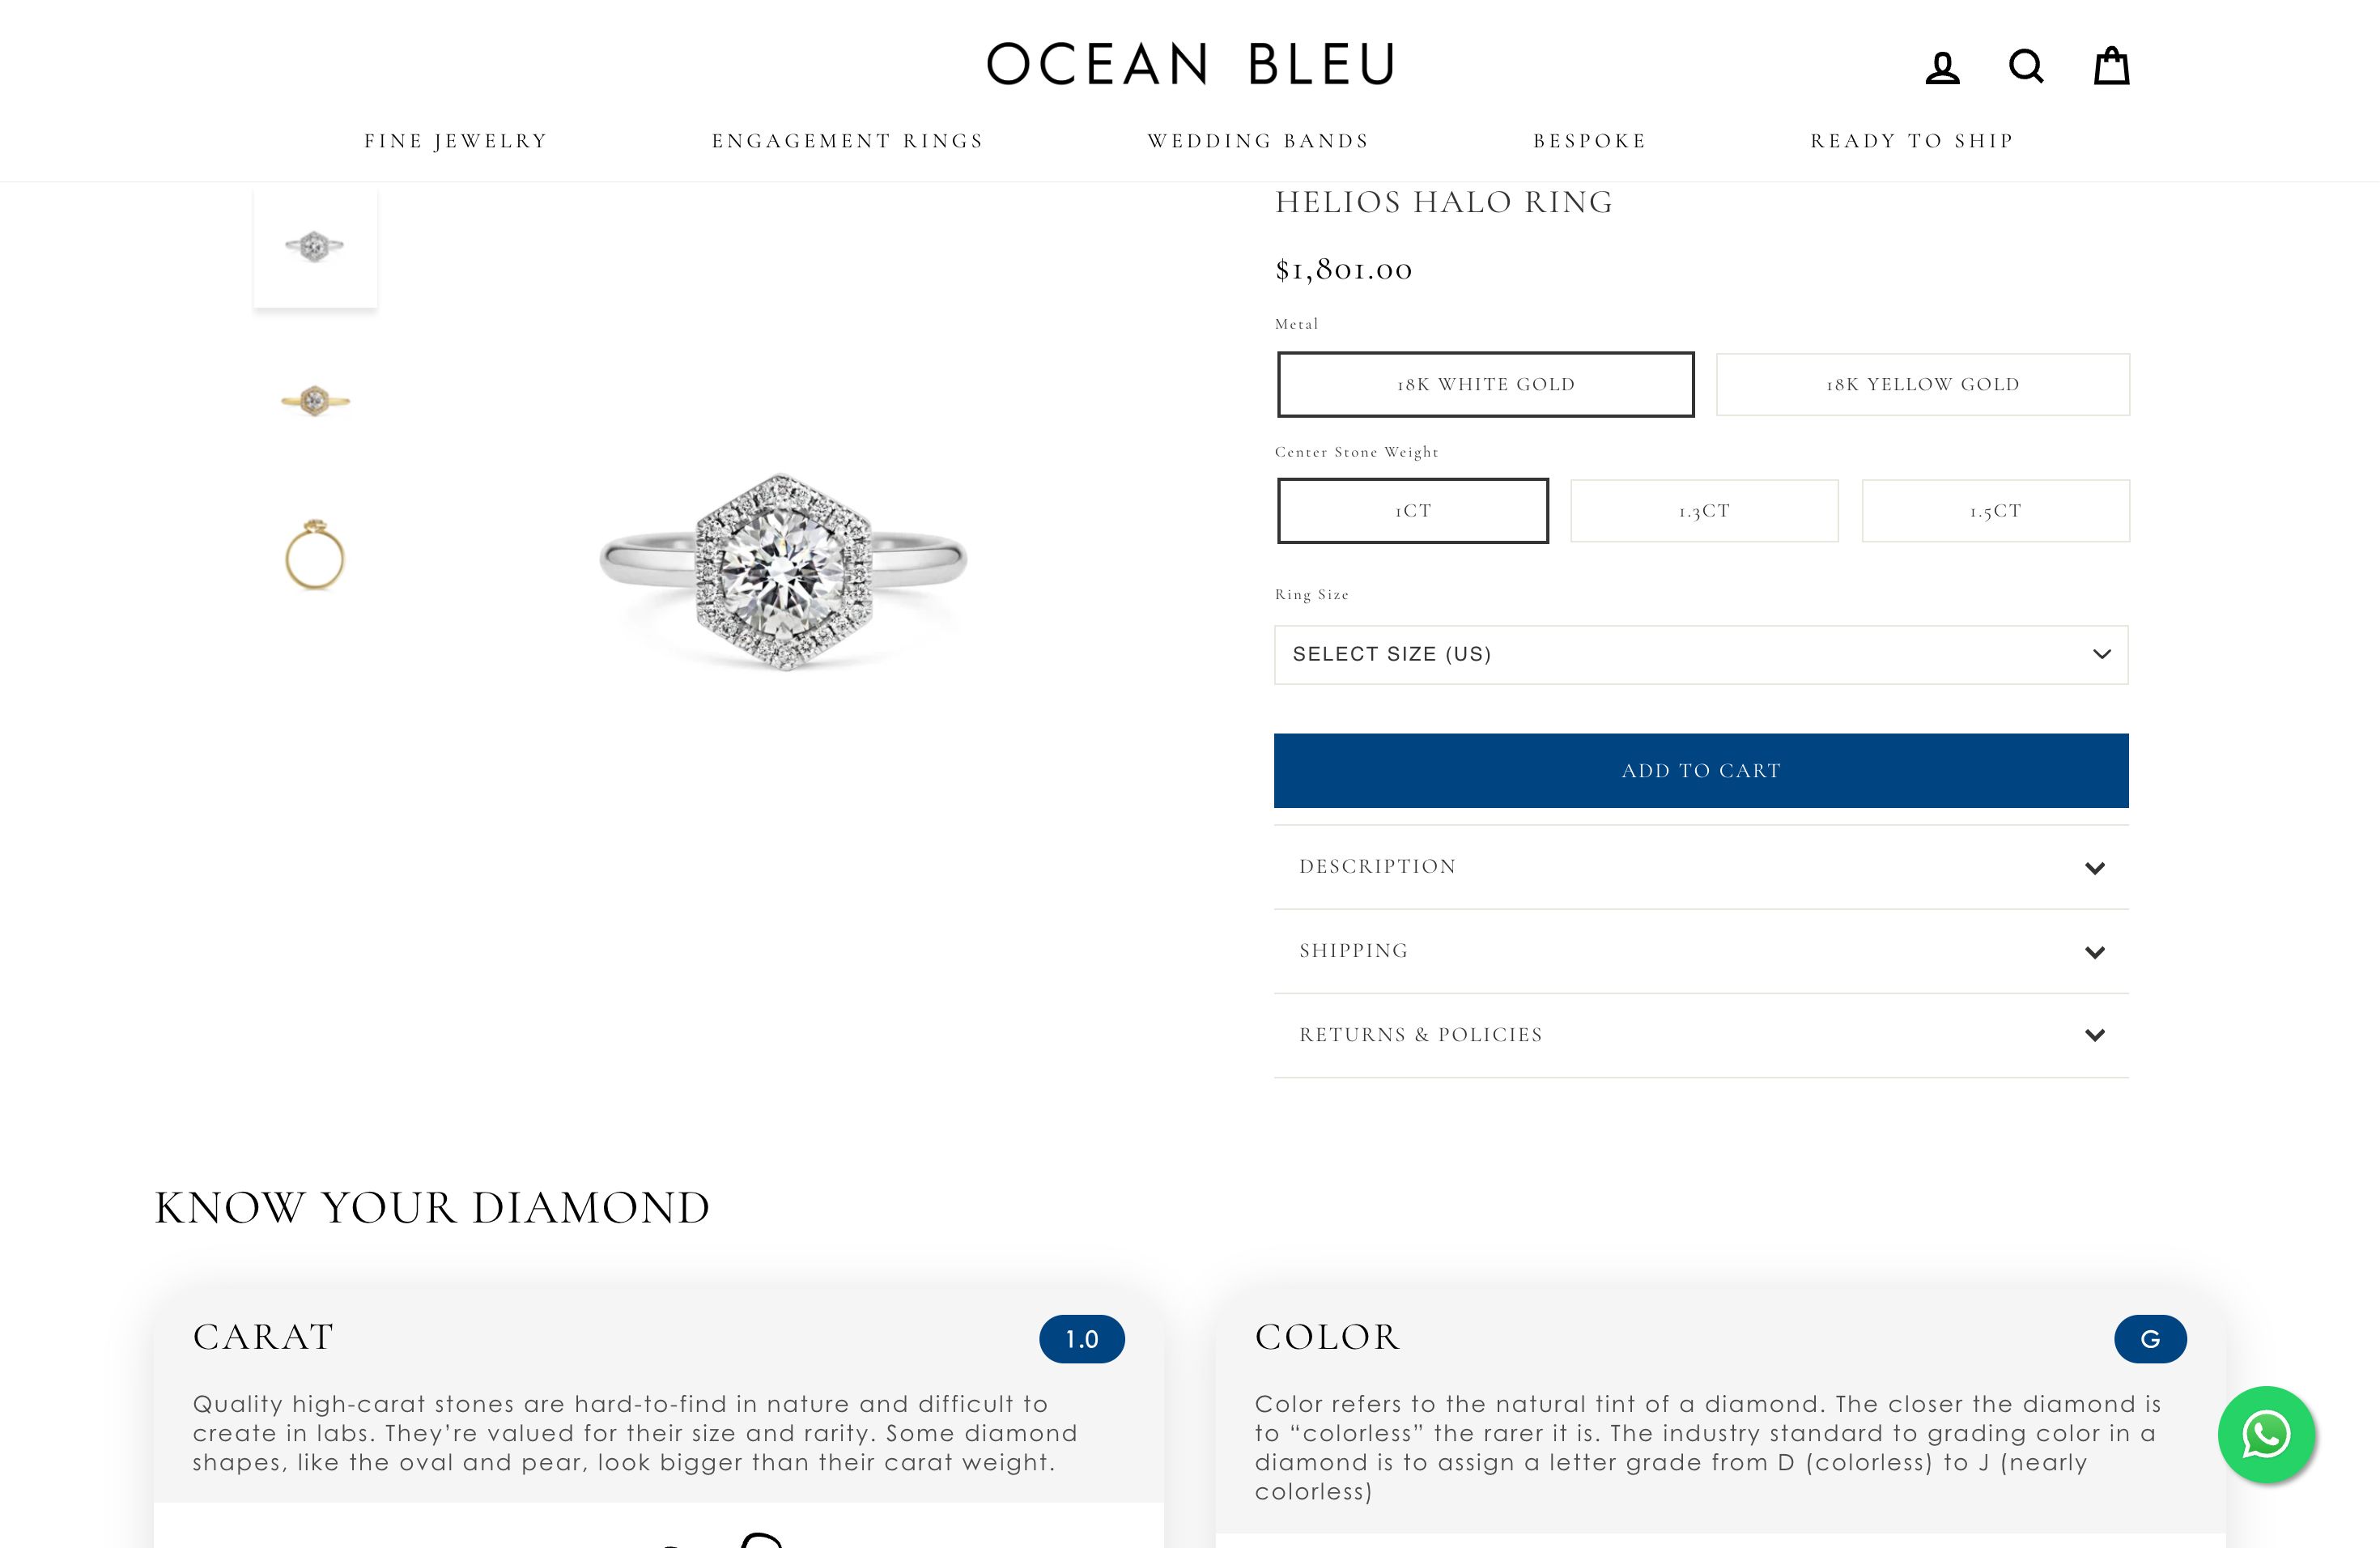The height and width of the screenshot is (1548, 2380).
Task: Expand the Shipping accordion
Action: [x=1700, y=950]
